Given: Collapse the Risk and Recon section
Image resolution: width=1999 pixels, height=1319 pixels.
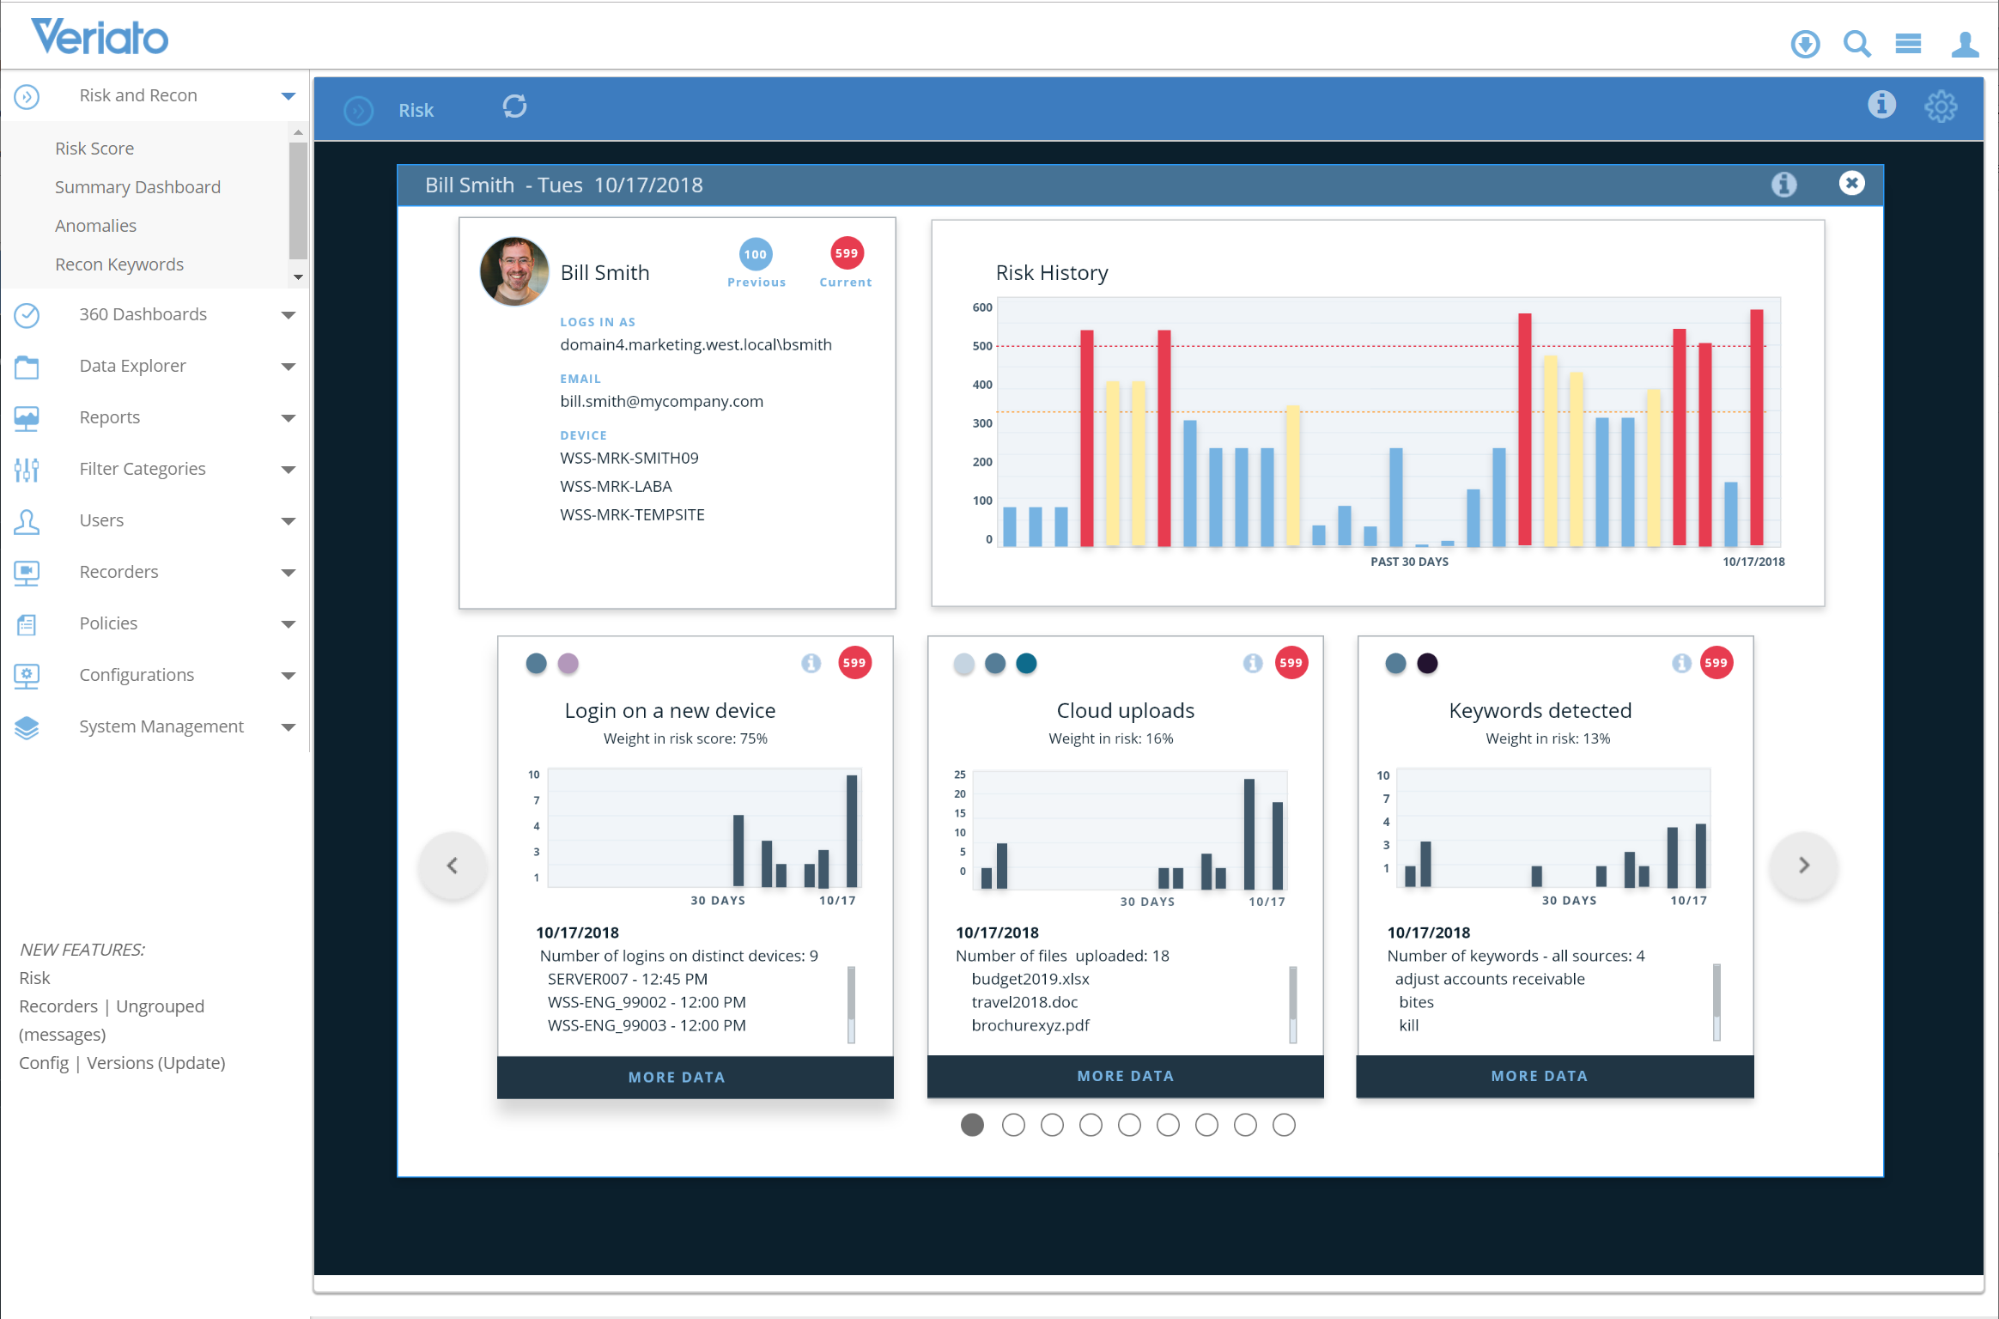Looking at the screenshot, I should [x=288, y=96].
